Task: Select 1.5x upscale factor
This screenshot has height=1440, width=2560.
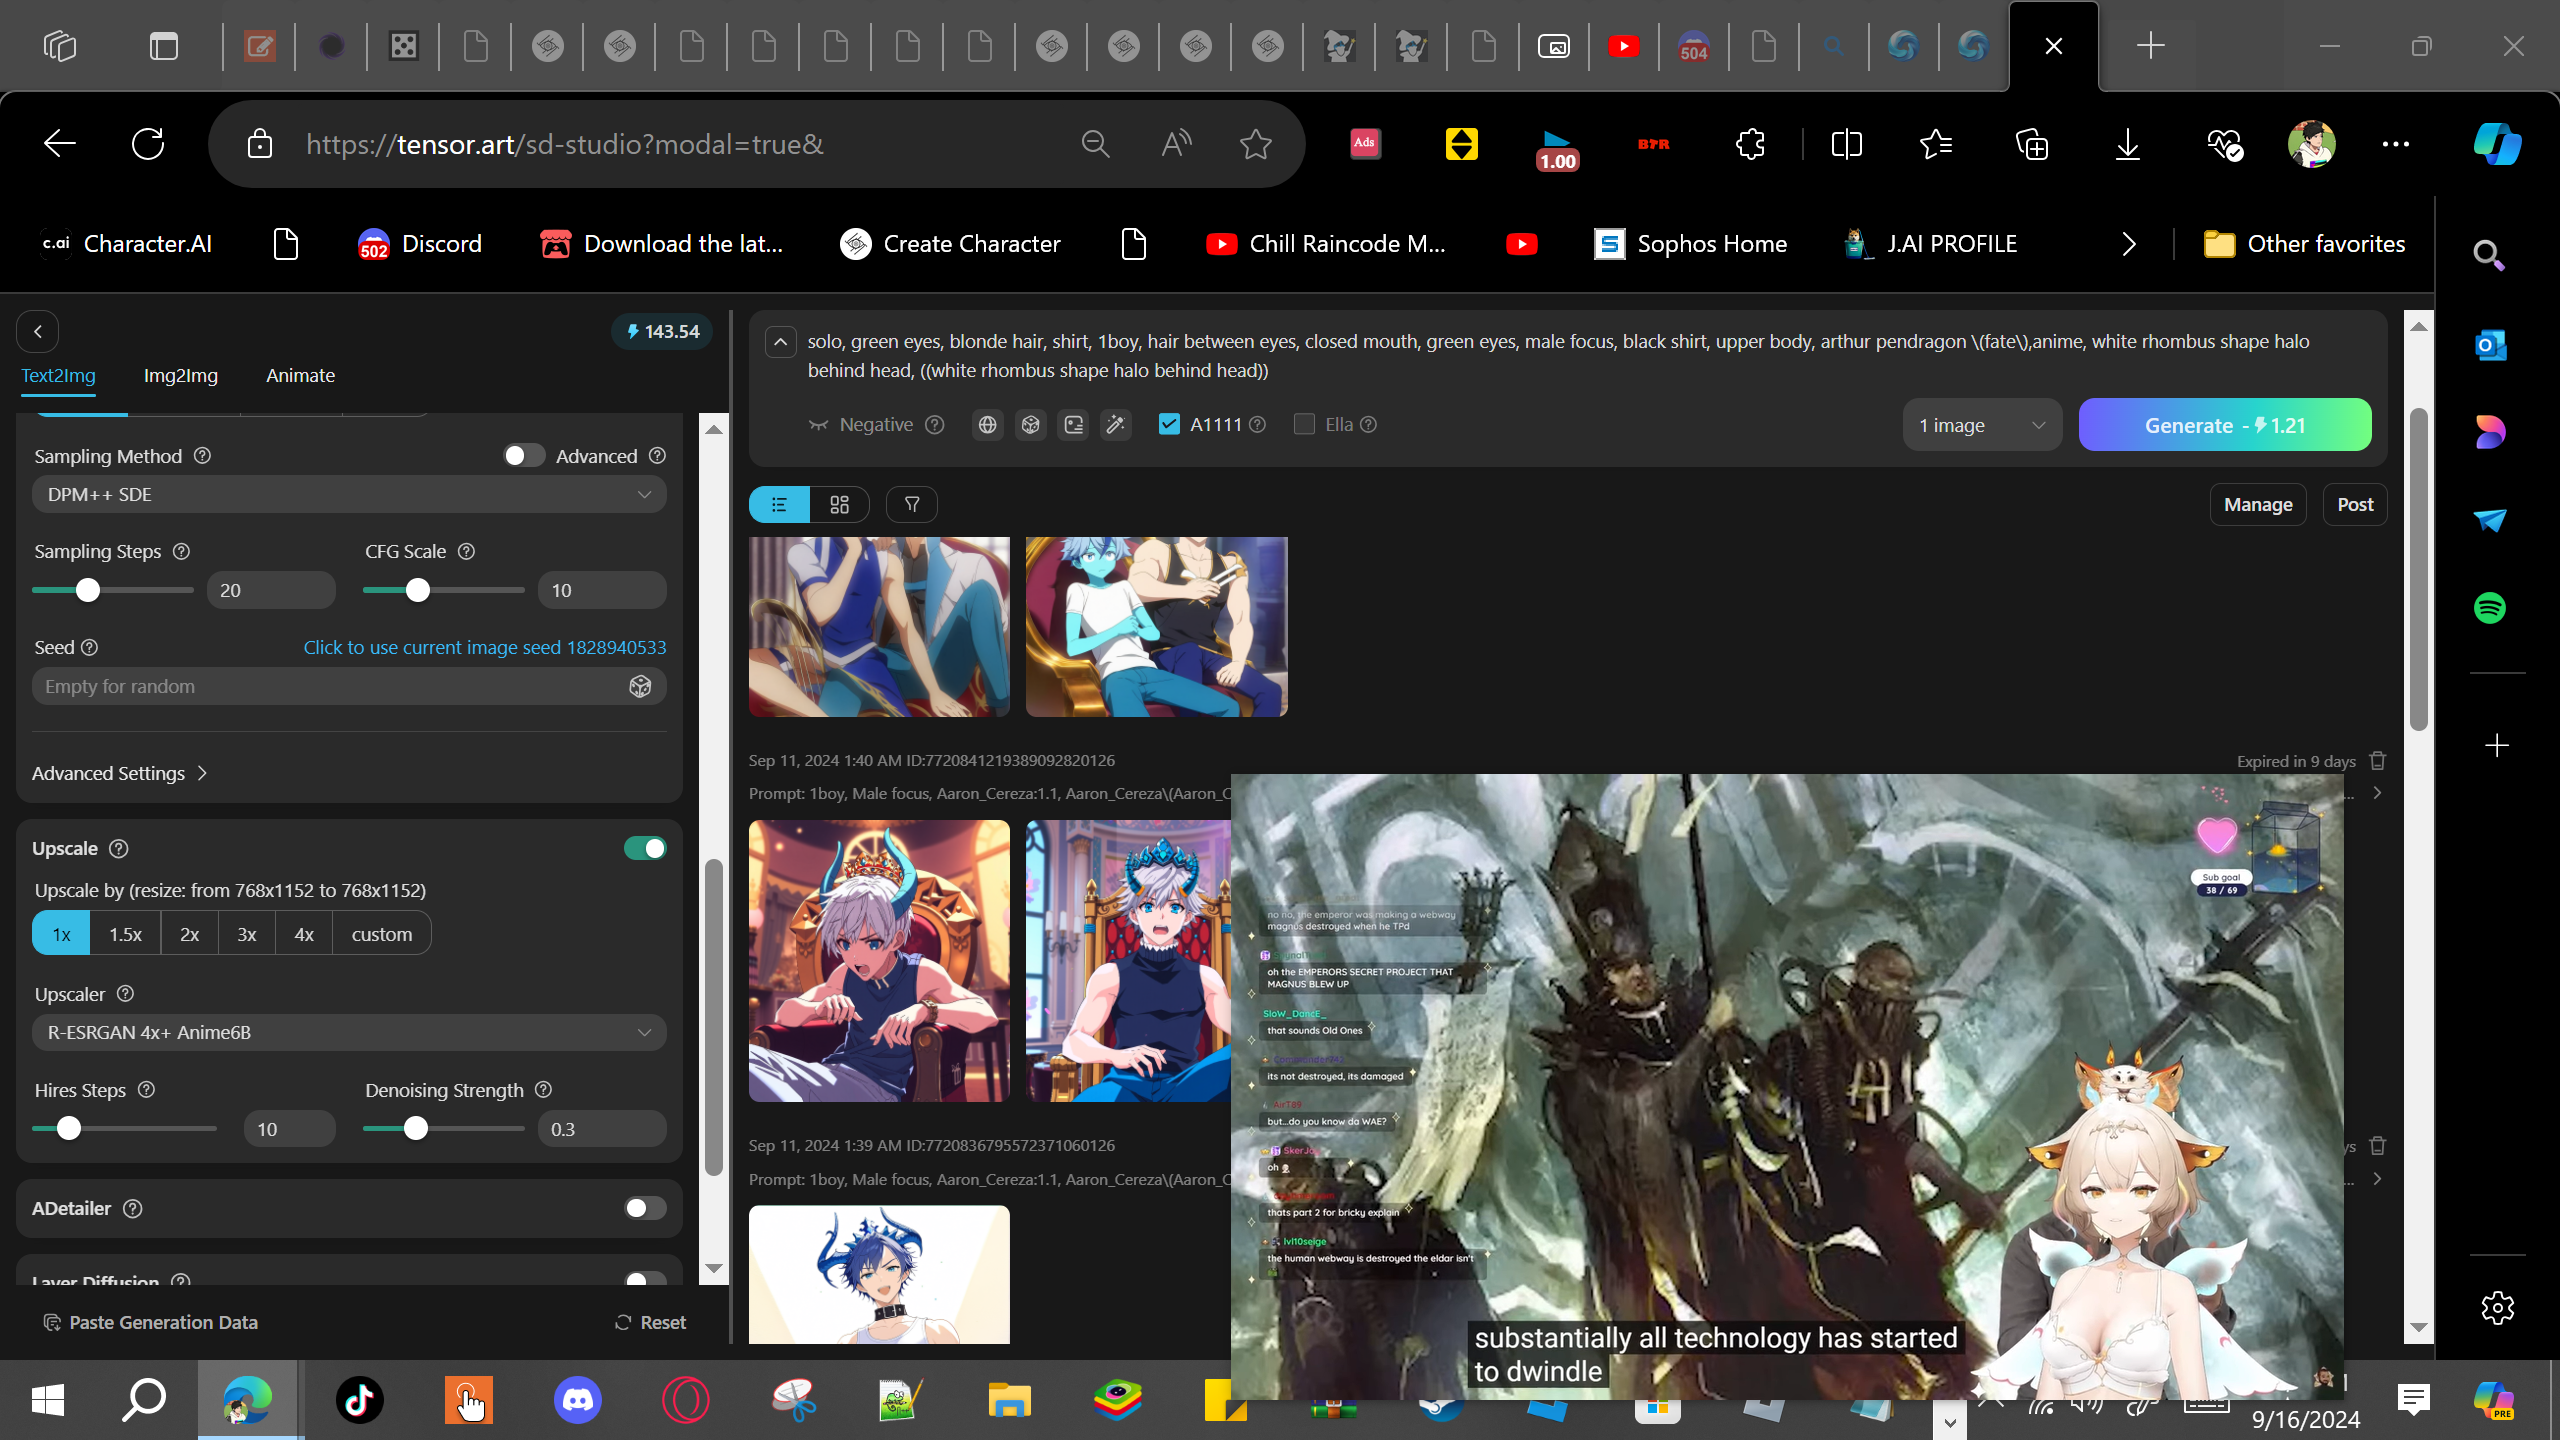Action: (125, 934)
